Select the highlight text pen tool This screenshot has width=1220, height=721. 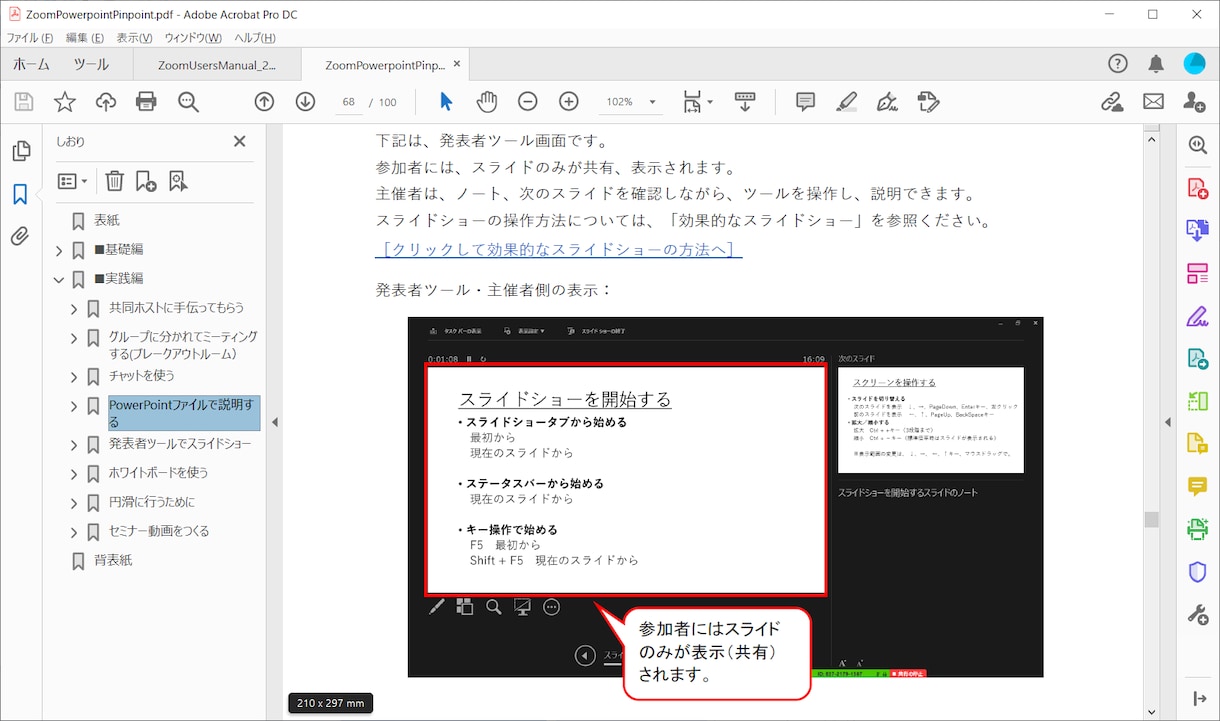pos(846,102)
